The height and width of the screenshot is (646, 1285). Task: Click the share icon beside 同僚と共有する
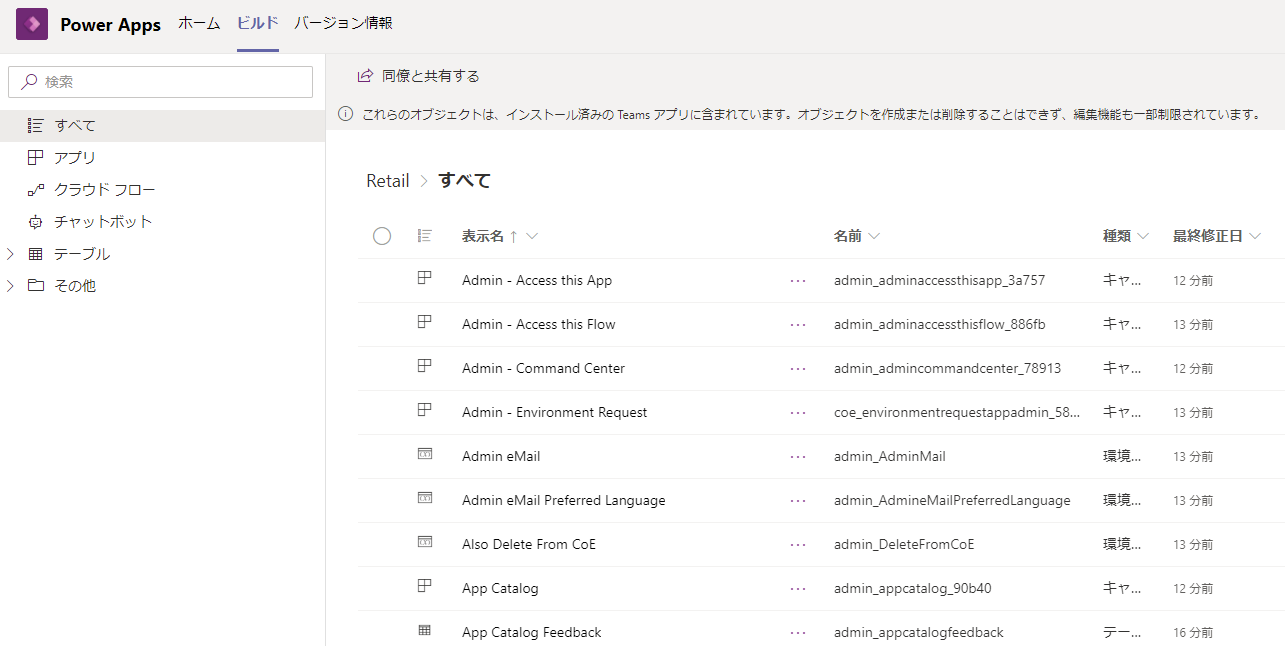(365, 76)
